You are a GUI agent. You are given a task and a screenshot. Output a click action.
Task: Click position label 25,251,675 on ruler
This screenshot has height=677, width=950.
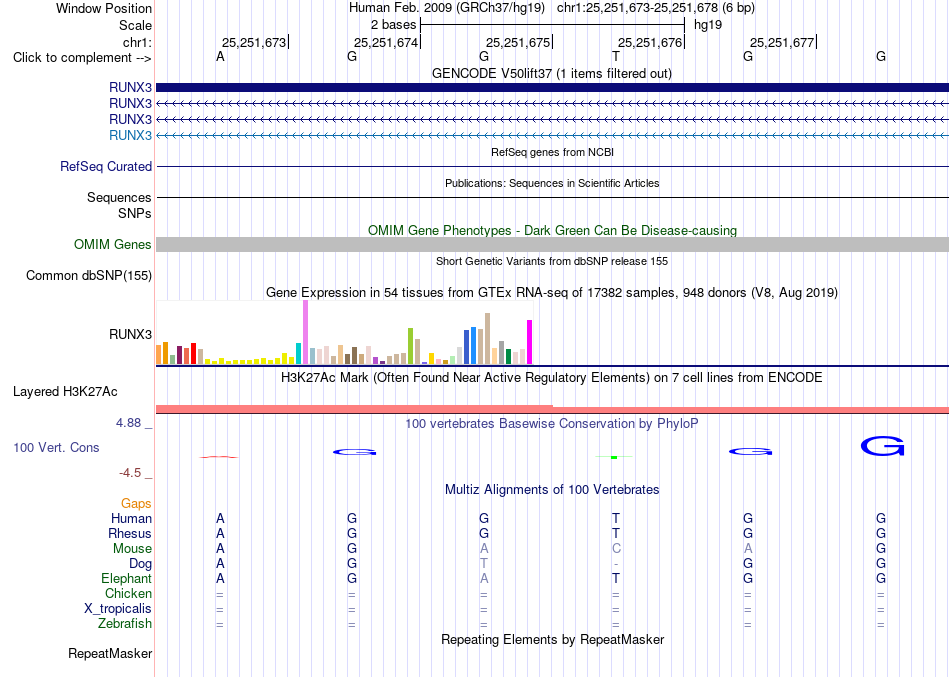(x=518, y=42)
